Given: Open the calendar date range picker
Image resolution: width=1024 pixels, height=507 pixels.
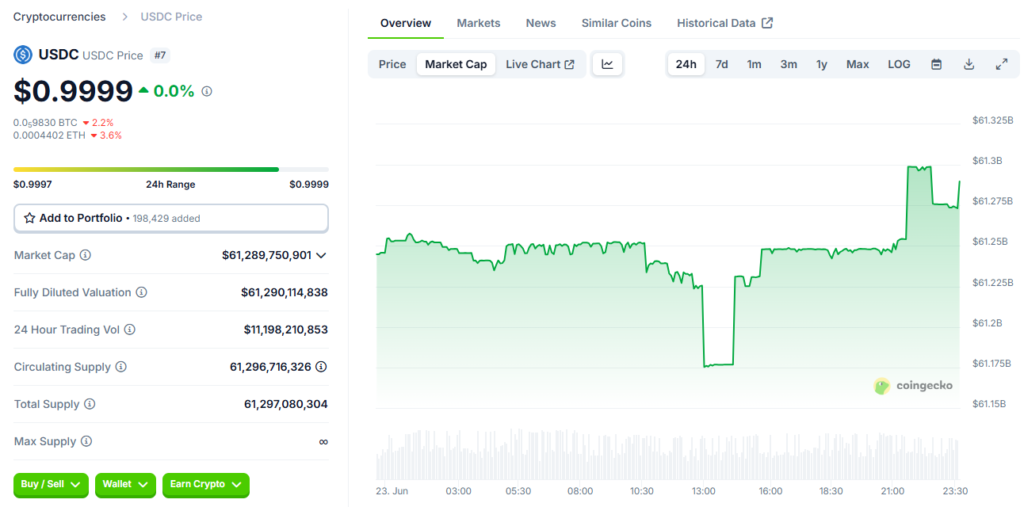Looking at the screenshot, I should 936,64.
